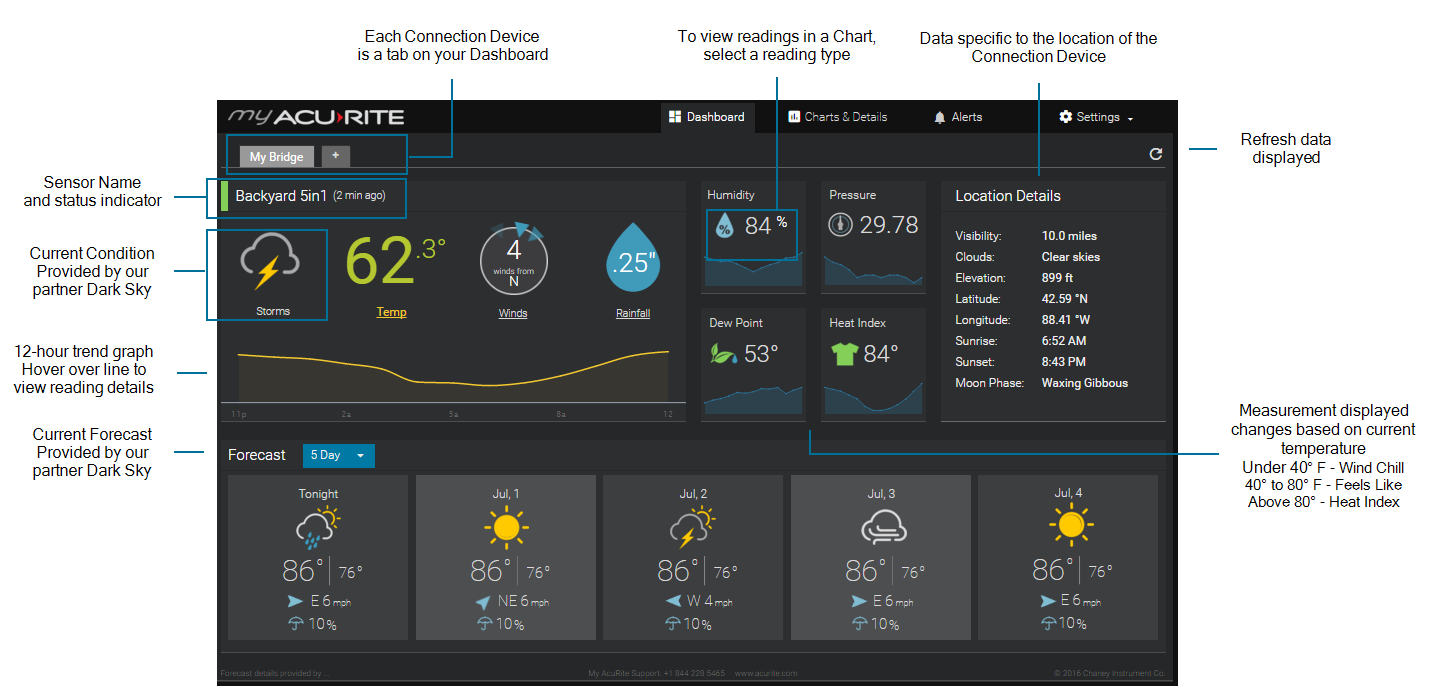Image resolution: width=1437 pixels, height=686 pixels.
Task: Click the Dew Point 53° value
Action: coord(761,353)
